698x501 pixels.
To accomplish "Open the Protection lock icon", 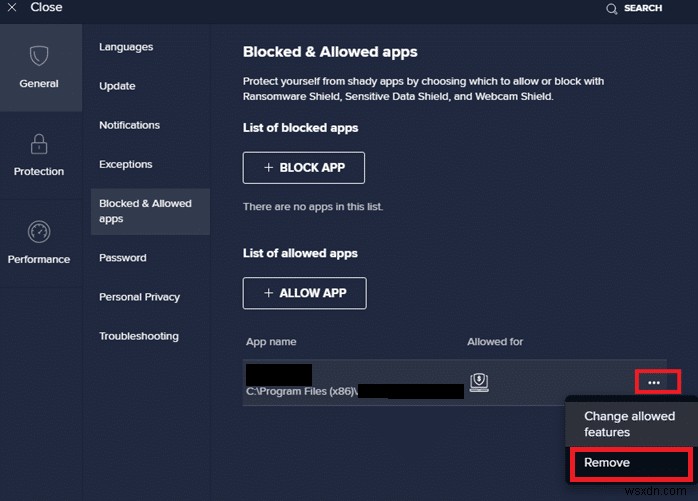I will point(39,143).
